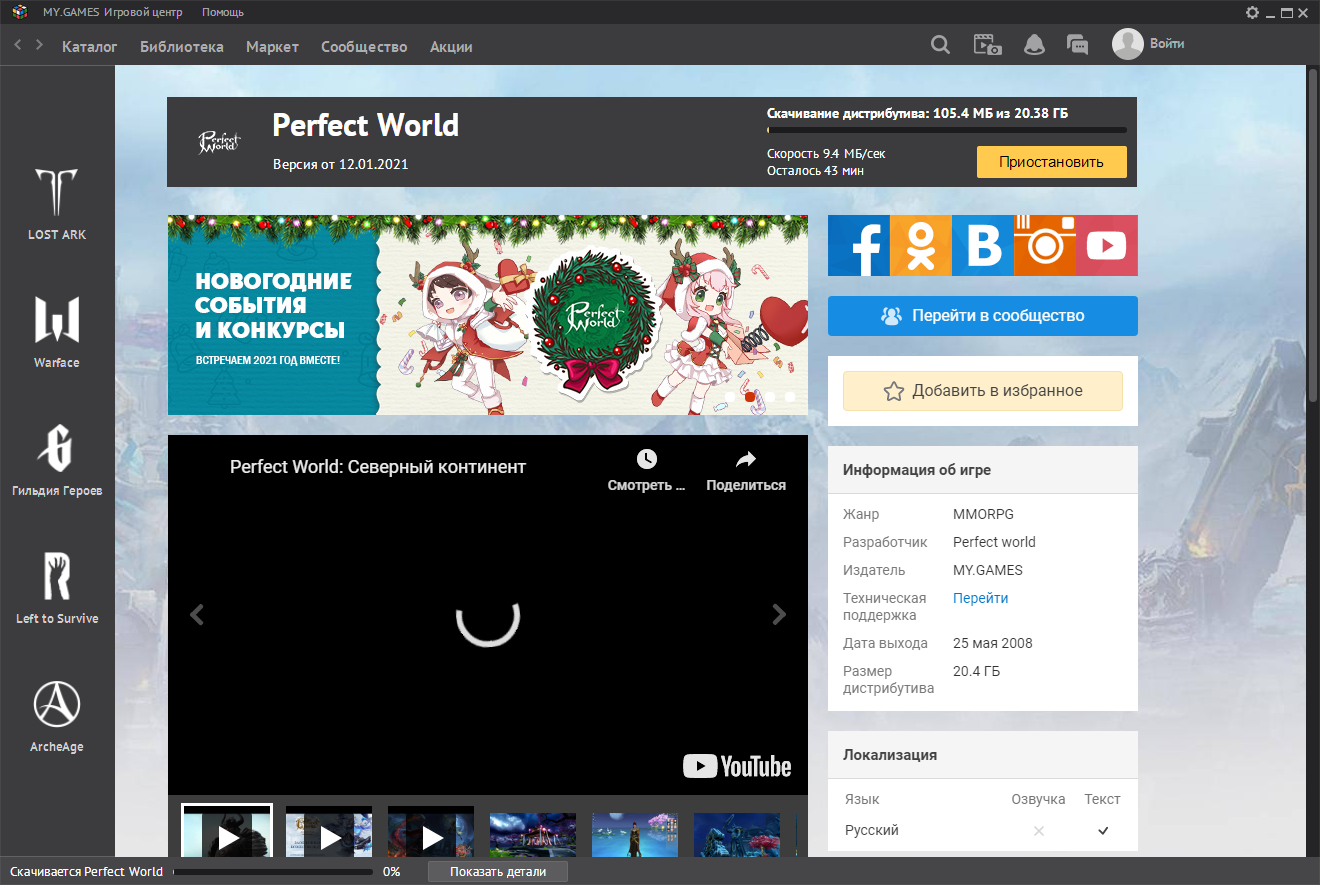Click the Приостановить button
1320x885 pixels.
[x=1052, y=162]
